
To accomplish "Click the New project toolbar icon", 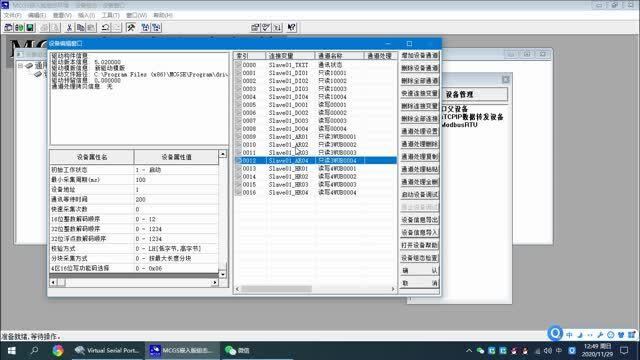I will coord(8,27).
